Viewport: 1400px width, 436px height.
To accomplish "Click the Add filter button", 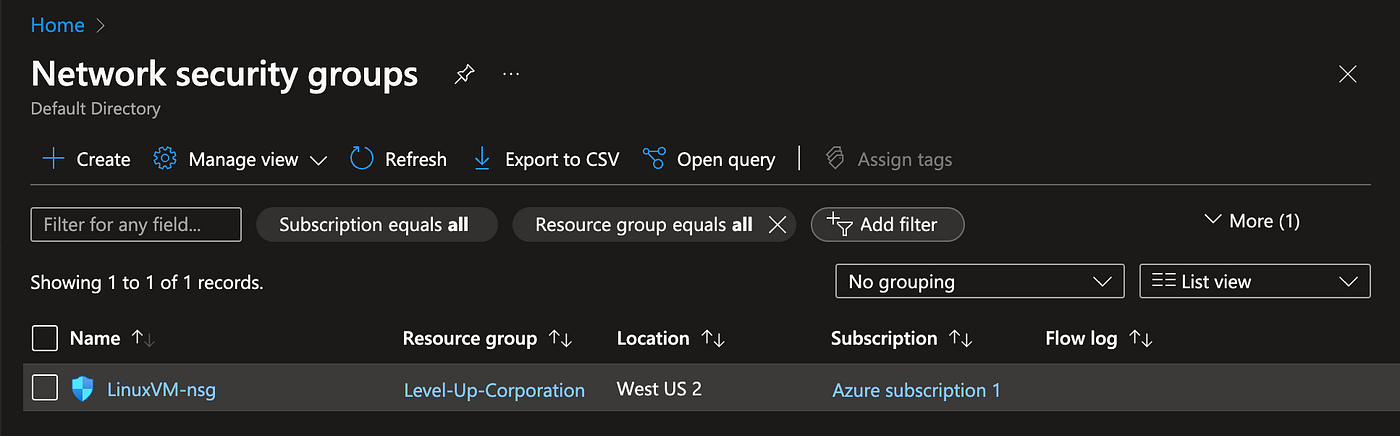I will 887,225.
